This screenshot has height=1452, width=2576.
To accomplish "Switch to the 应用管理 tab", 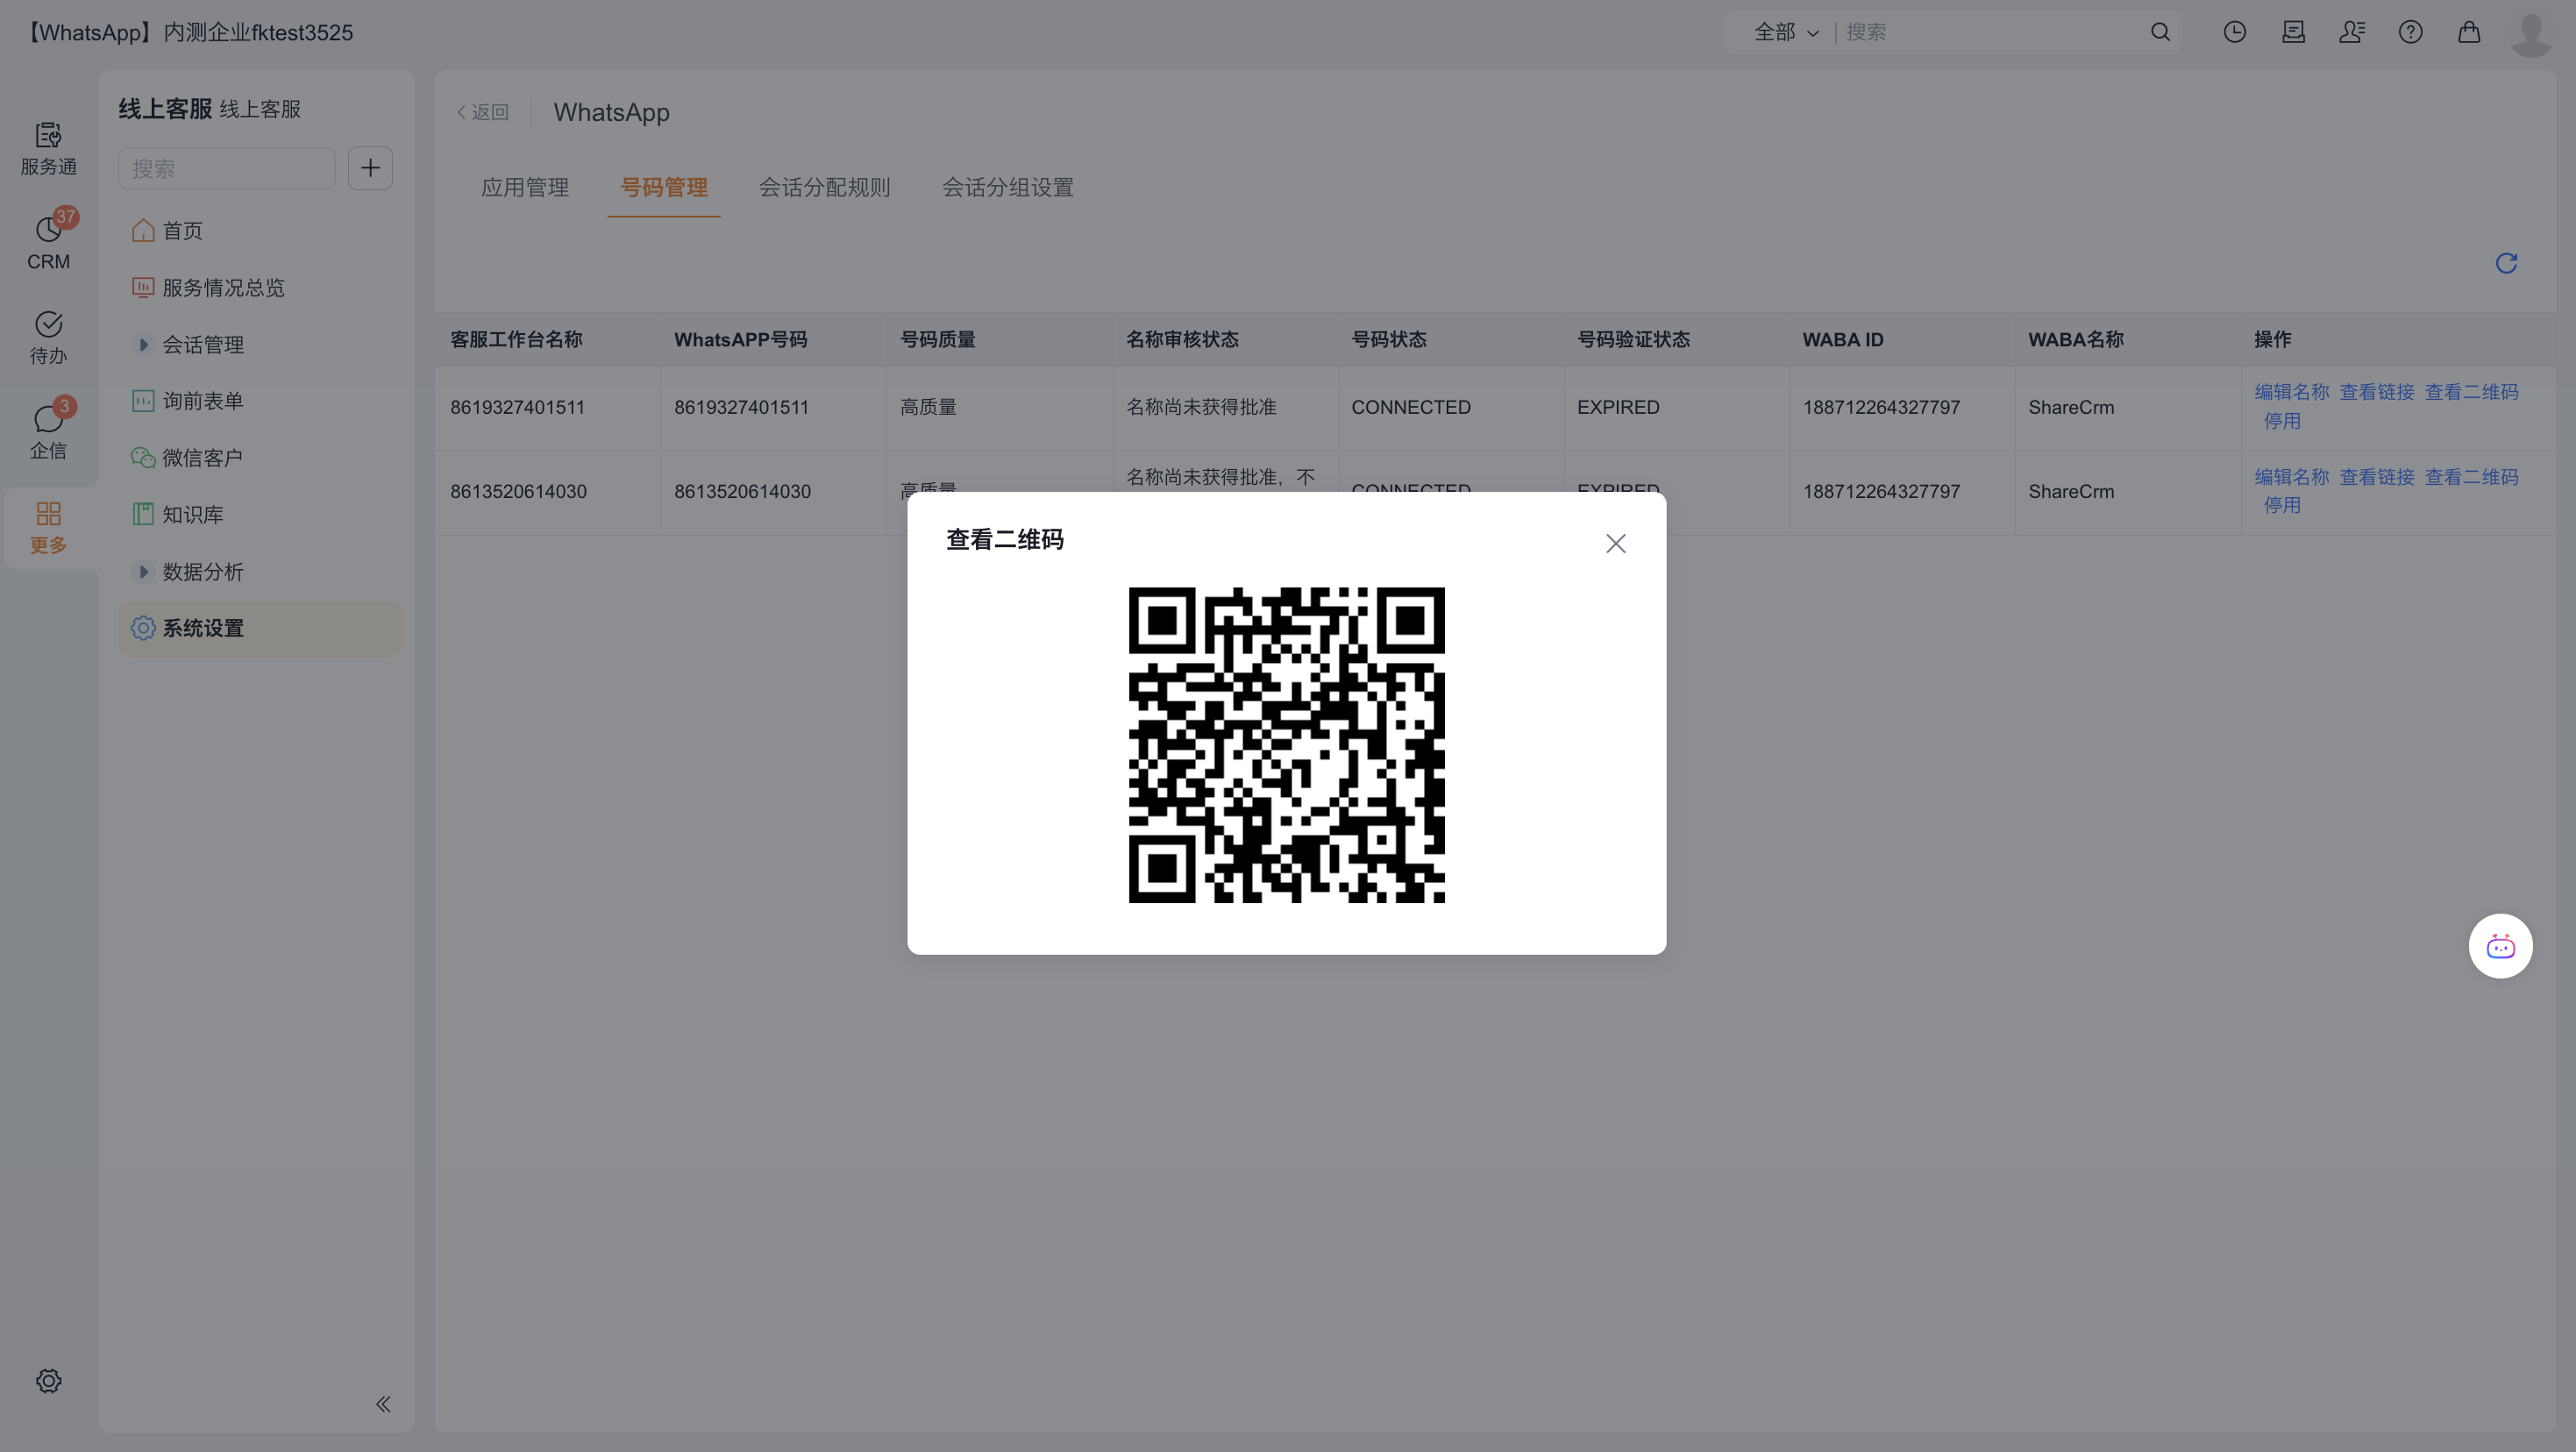I will click(525, 187).
